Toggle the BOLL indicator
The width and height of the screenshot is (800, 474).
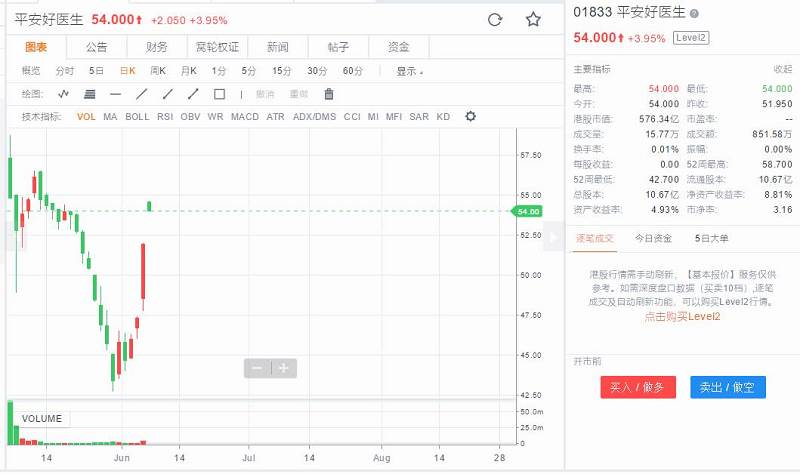click(137, 117)
